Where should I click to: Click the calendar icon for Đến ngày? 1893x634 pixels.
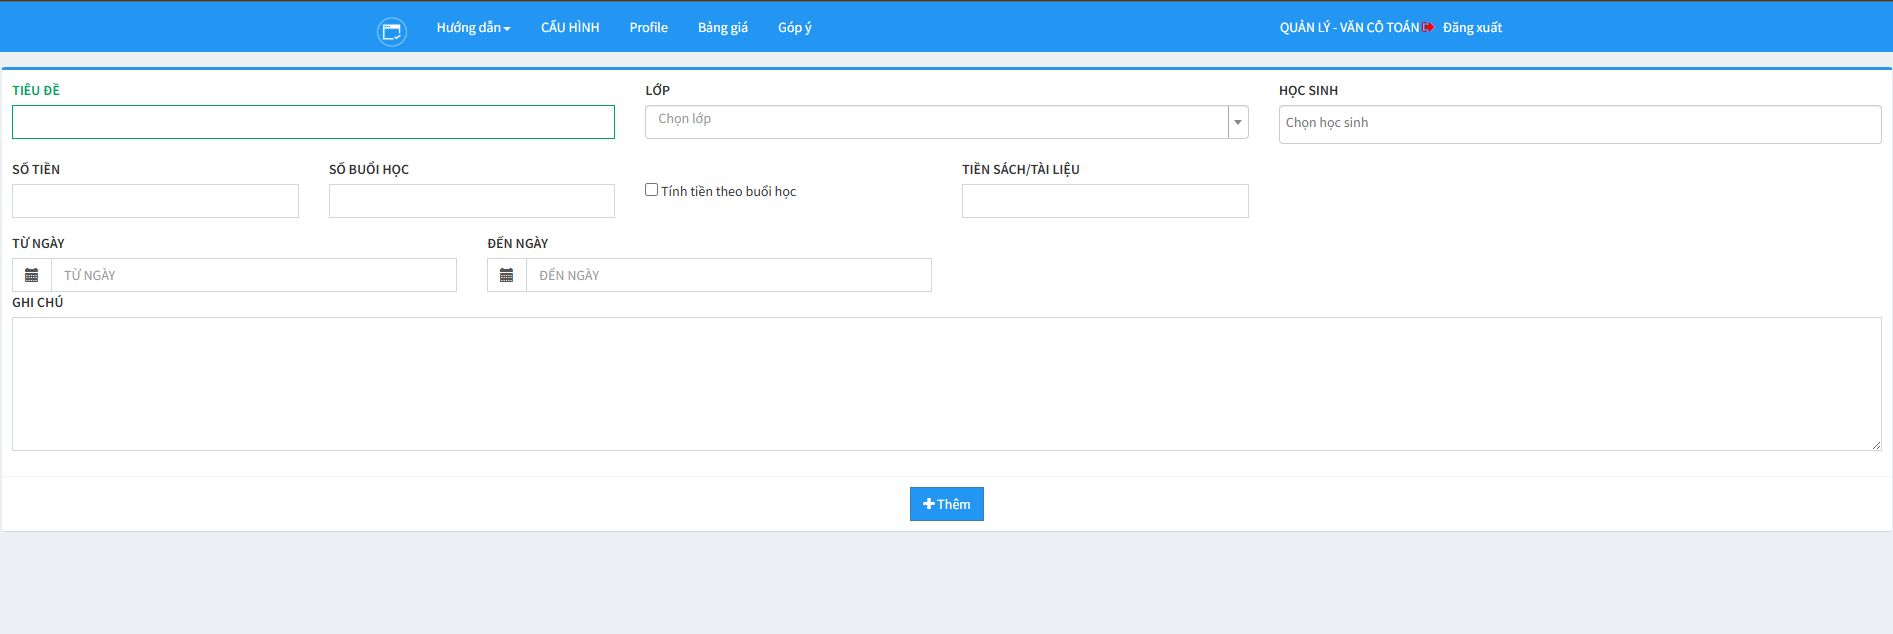click(x=507, y=275)
